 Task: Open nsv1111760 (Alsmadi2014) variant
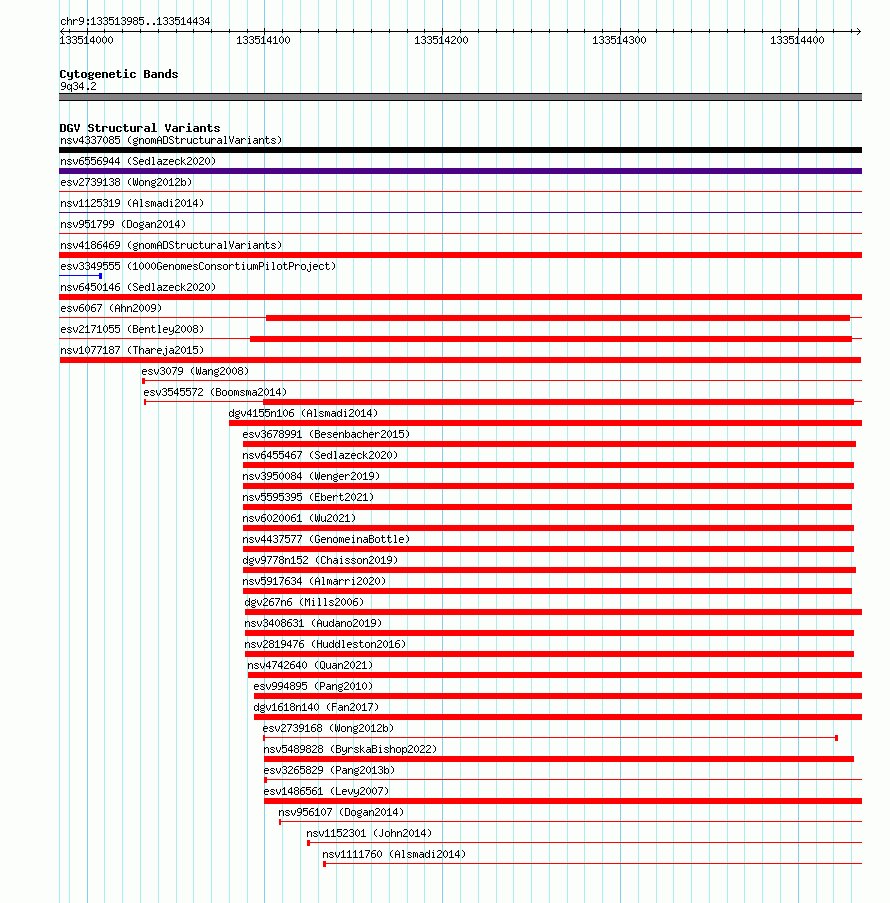point(394,855)
